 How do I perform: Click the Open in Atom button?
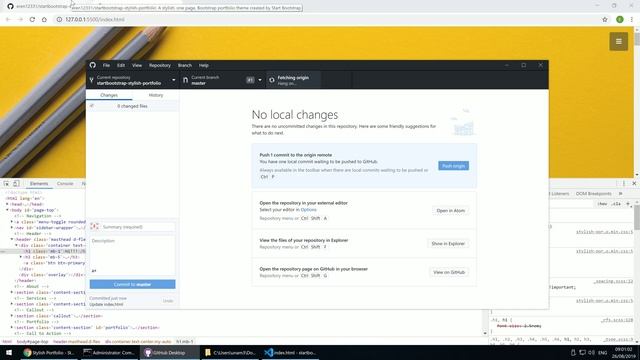pyautogui.click(x=451, y=211)
